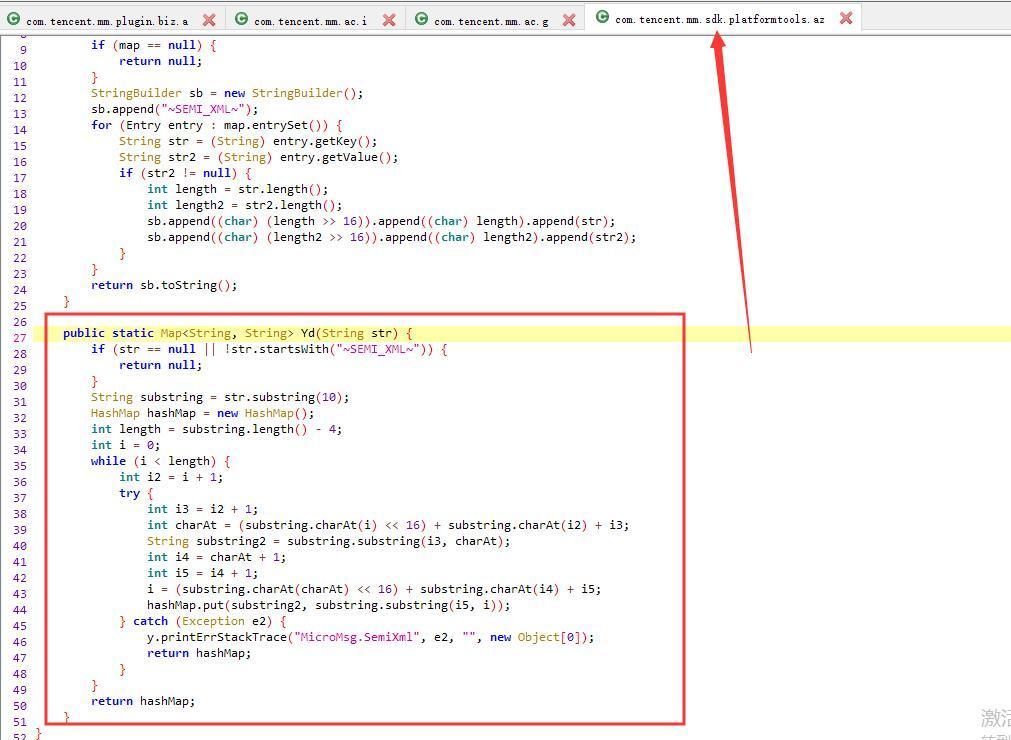Image resolution: width=1011 pixels, height=740 pixels.
Task: Open the com.tencent.mm.ac.g tab
Action: tap(491, 21)
